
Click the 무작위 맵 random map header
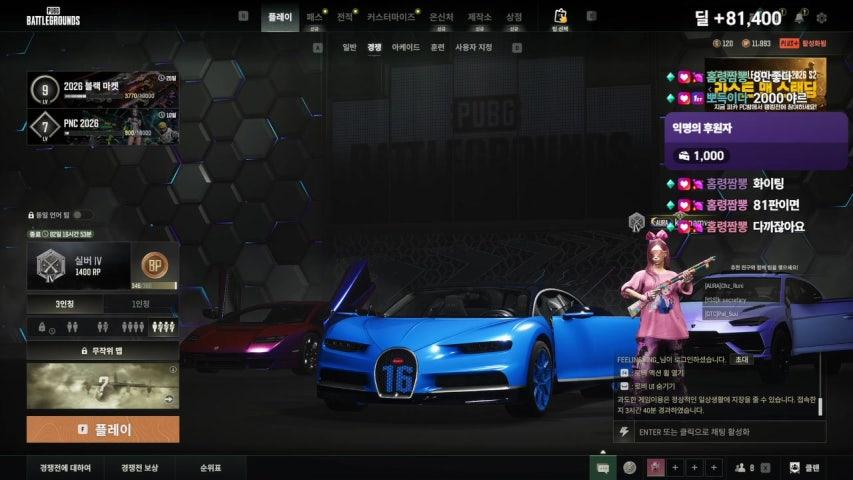point(103,351)
